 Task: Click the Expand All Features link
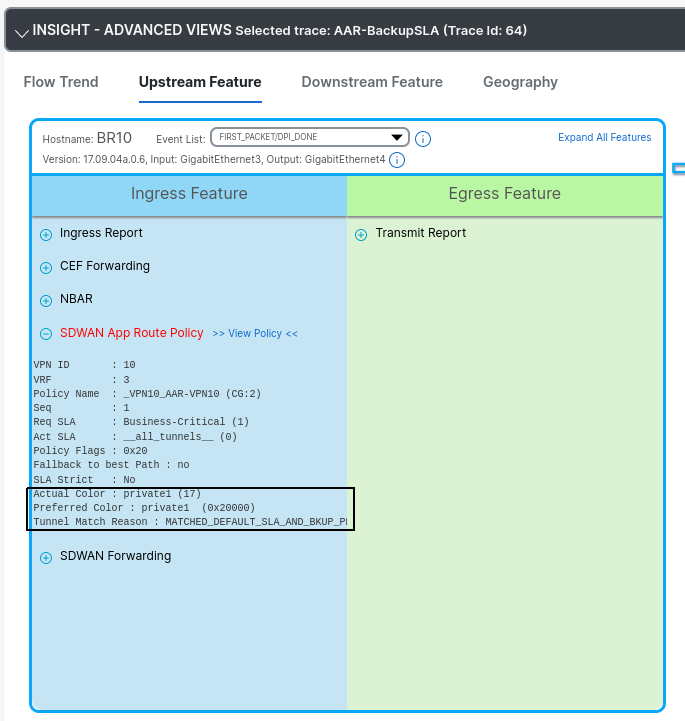click(604, 137)
